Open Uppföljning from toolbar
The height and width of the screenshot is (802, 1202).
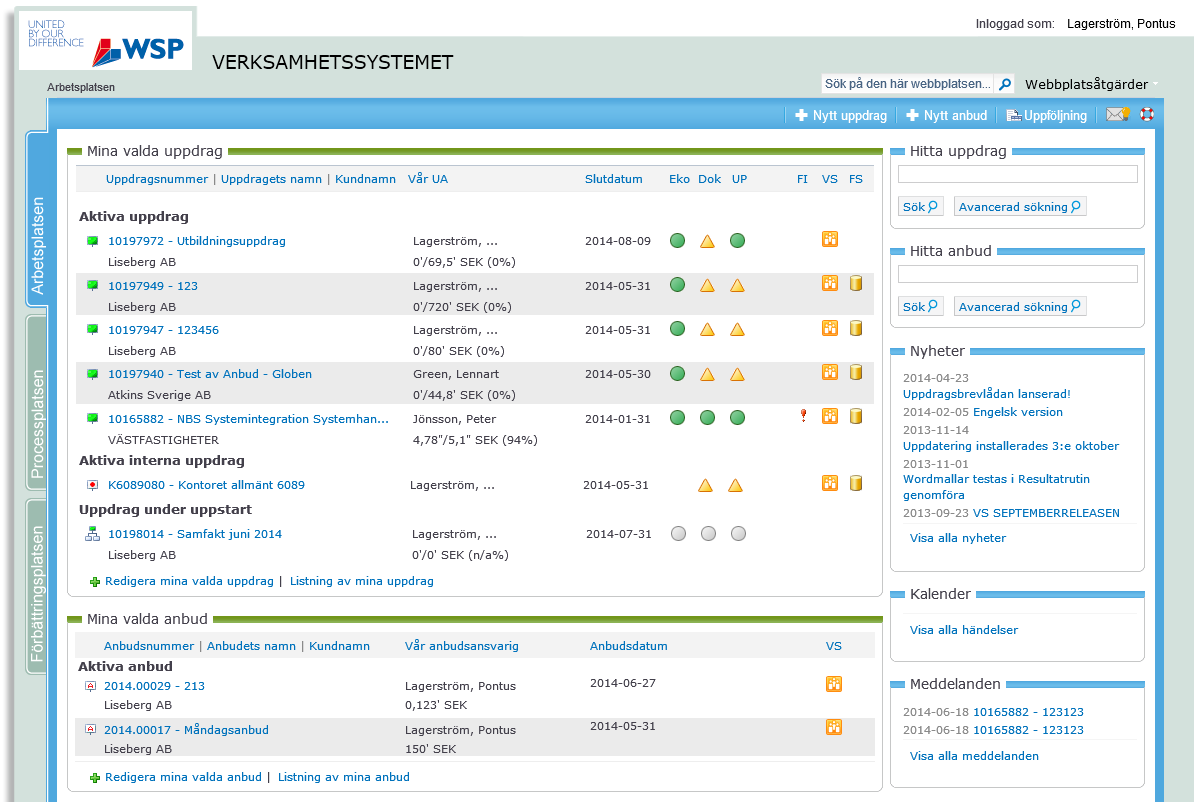(x=1046, y=116)
